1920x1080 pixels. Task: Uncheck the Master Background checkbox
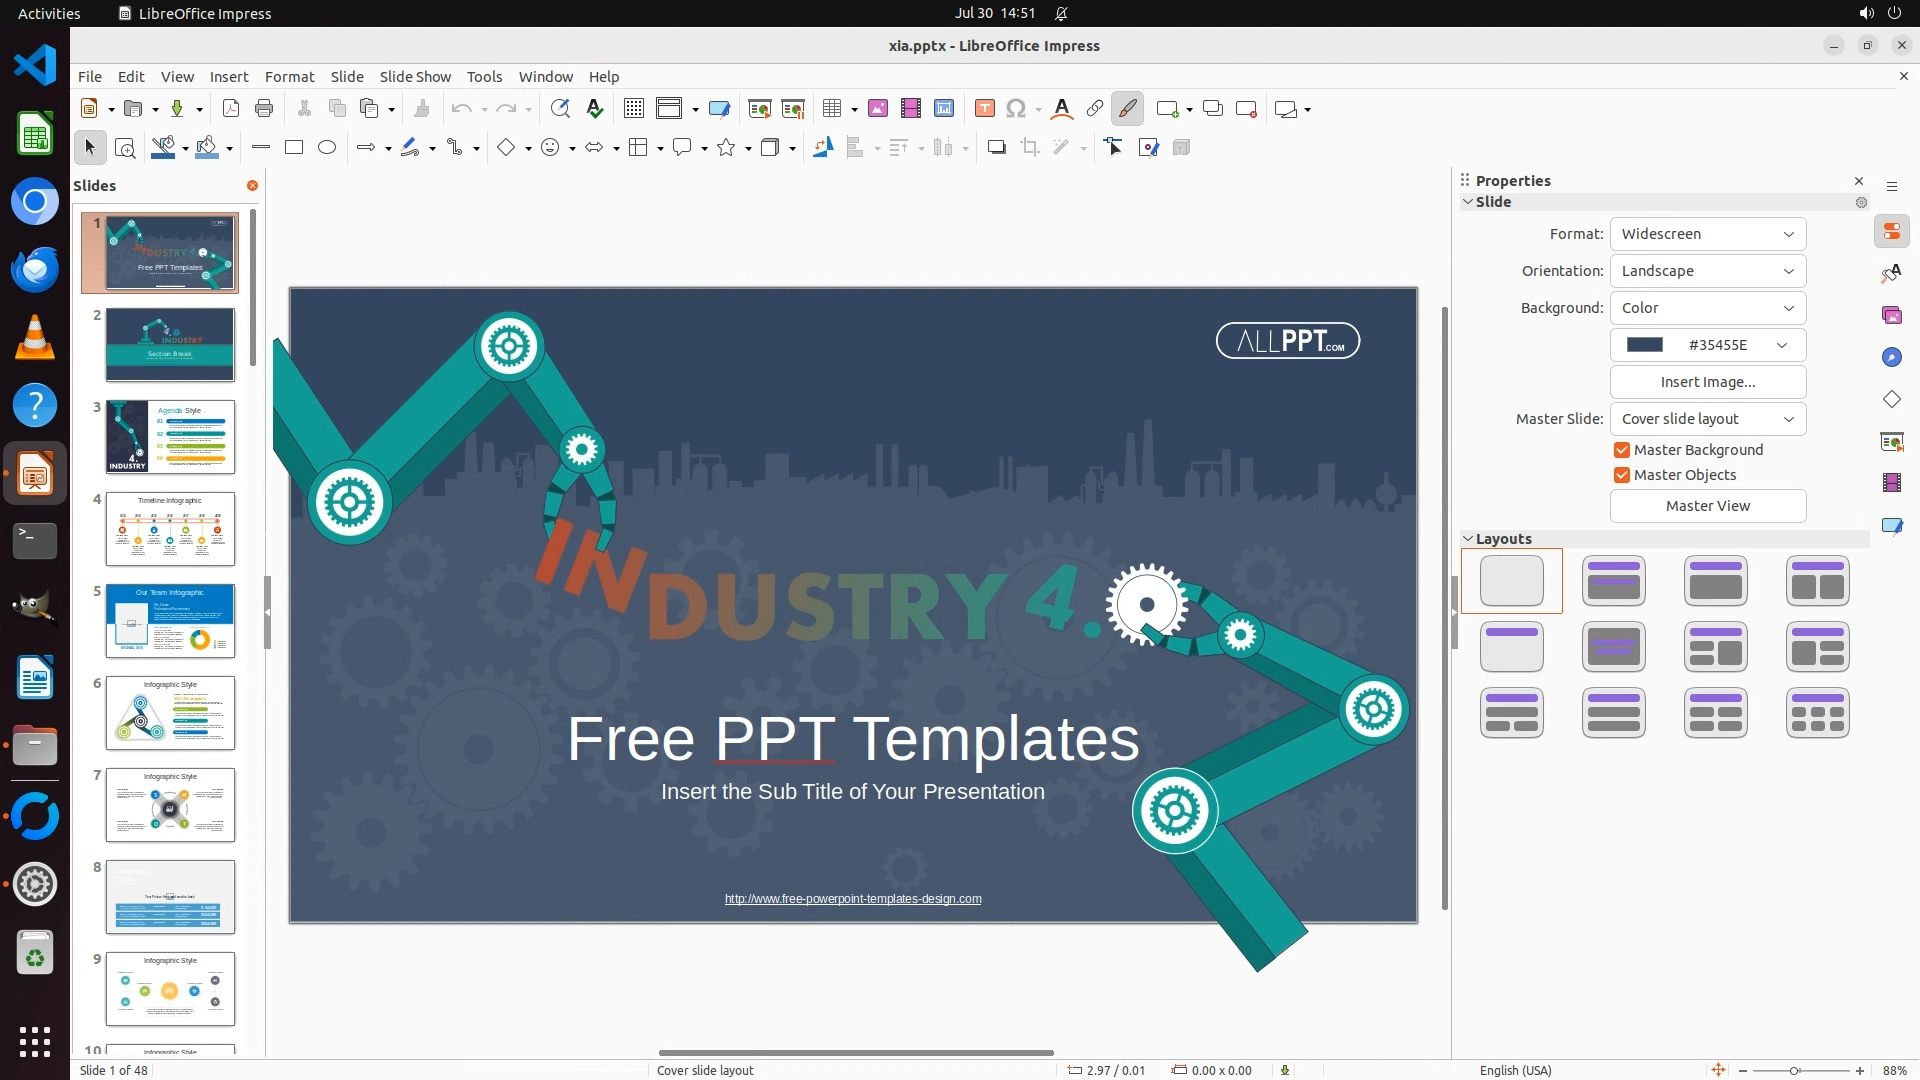1622,450
